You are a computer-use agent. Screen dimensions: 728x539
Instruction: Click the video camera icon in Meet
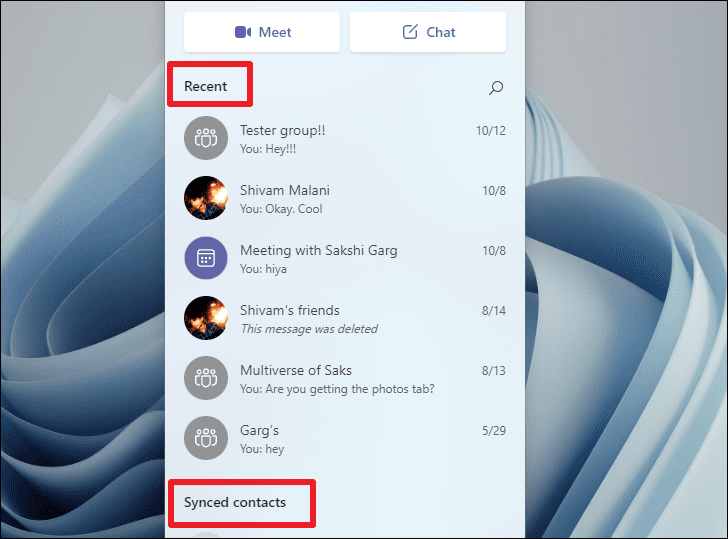[x=243, y=32]
